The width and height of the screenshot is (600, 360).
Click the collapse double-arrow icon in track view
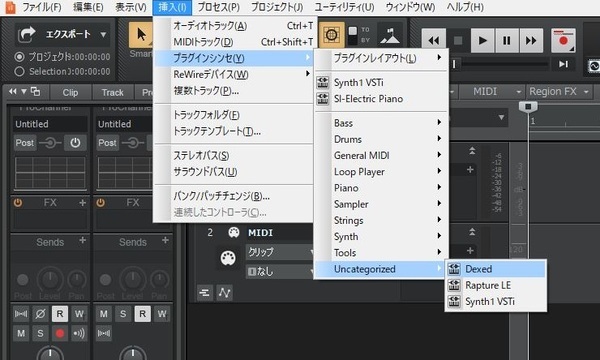click(x=13, y=91)
